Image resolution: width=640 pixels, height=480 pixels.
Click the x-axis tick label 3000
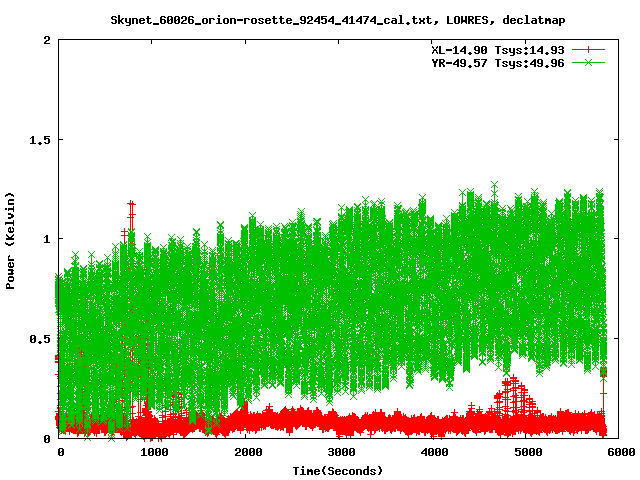(341, 452)
